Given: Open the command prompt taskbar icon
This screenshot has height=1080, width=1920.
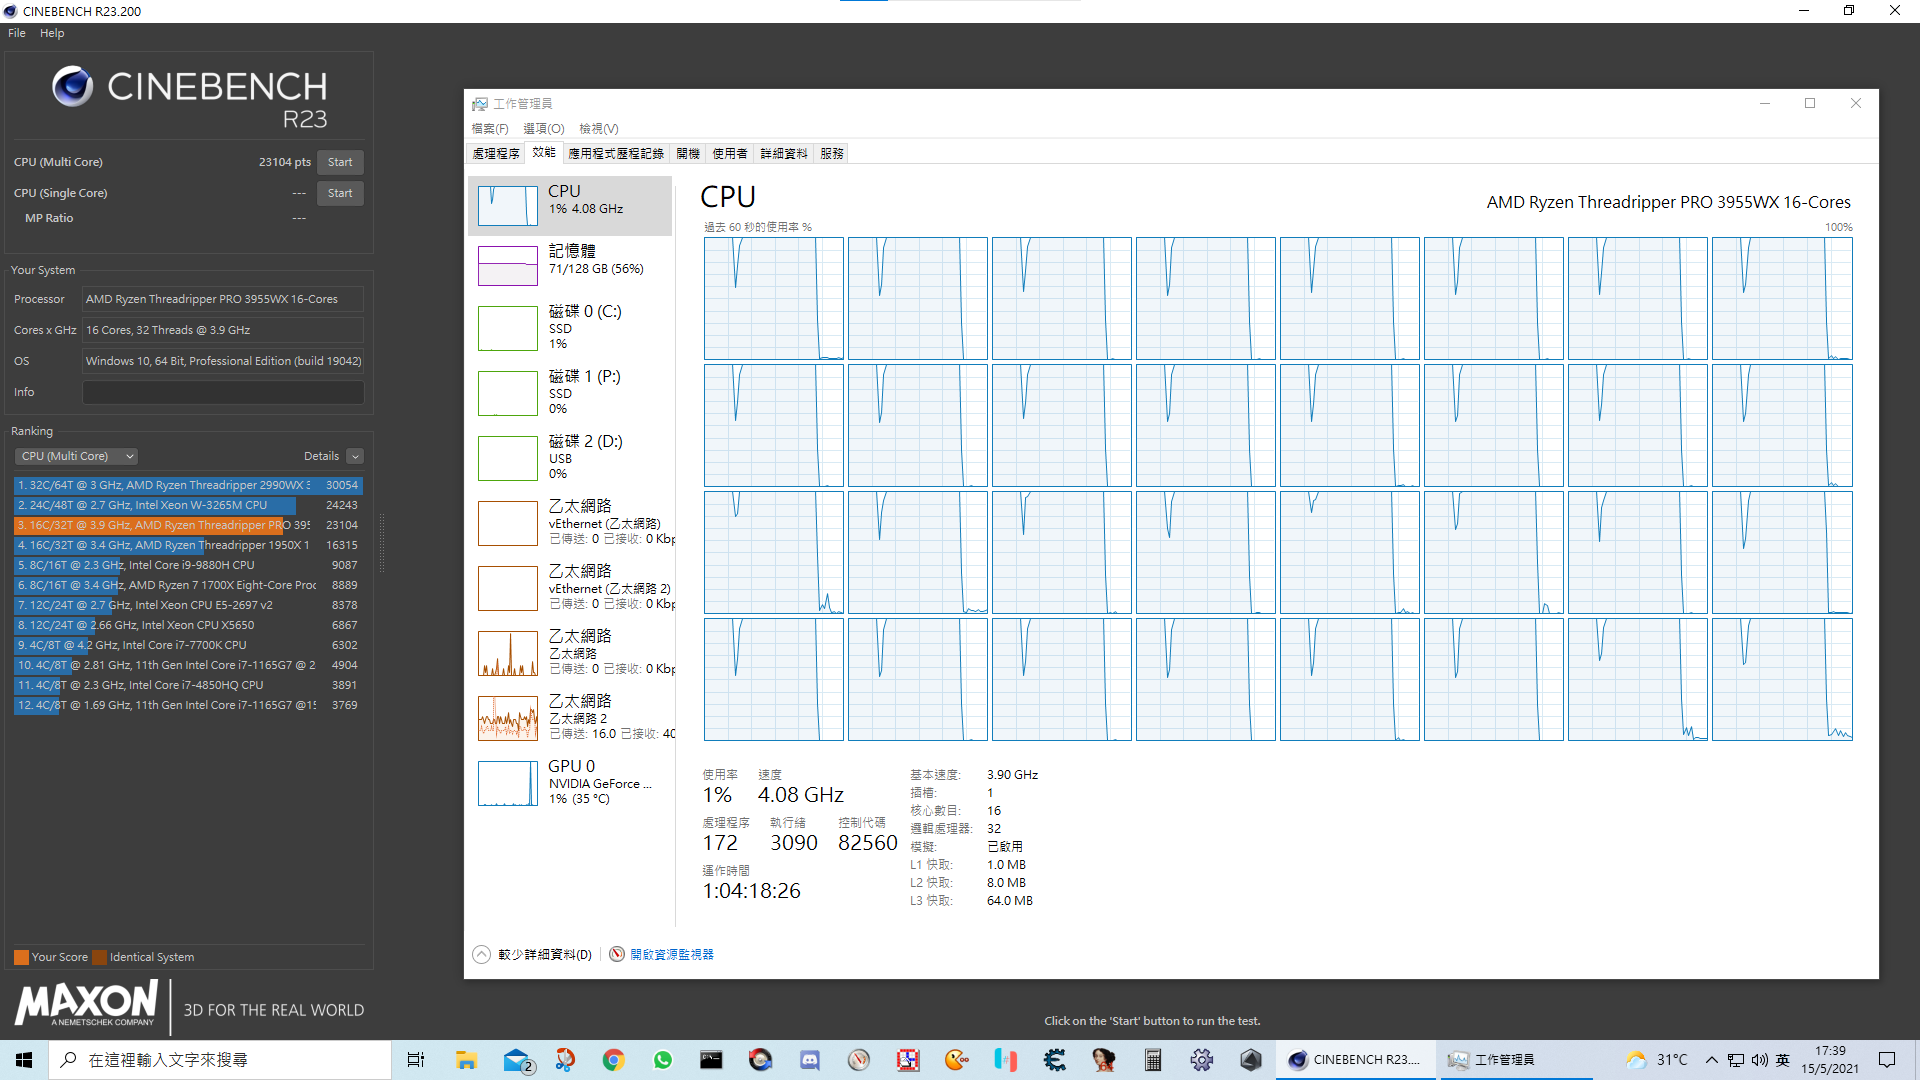Looking at the screenshot, I should 711,1060.
